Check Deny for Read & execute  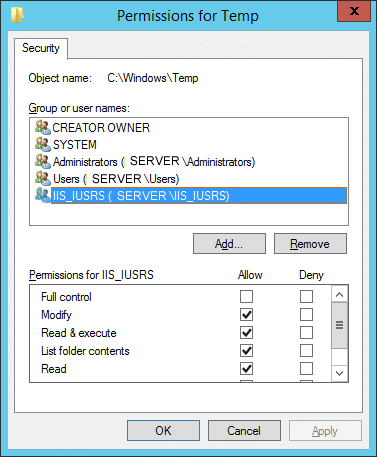(x=306, y=332)
